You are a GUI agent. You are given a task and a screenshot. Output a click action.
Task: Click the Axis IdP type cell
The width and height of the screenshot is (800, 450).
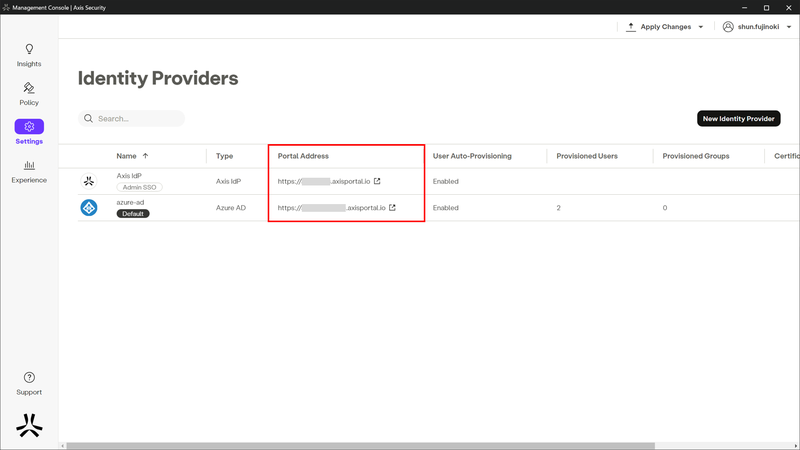point(228,181)
